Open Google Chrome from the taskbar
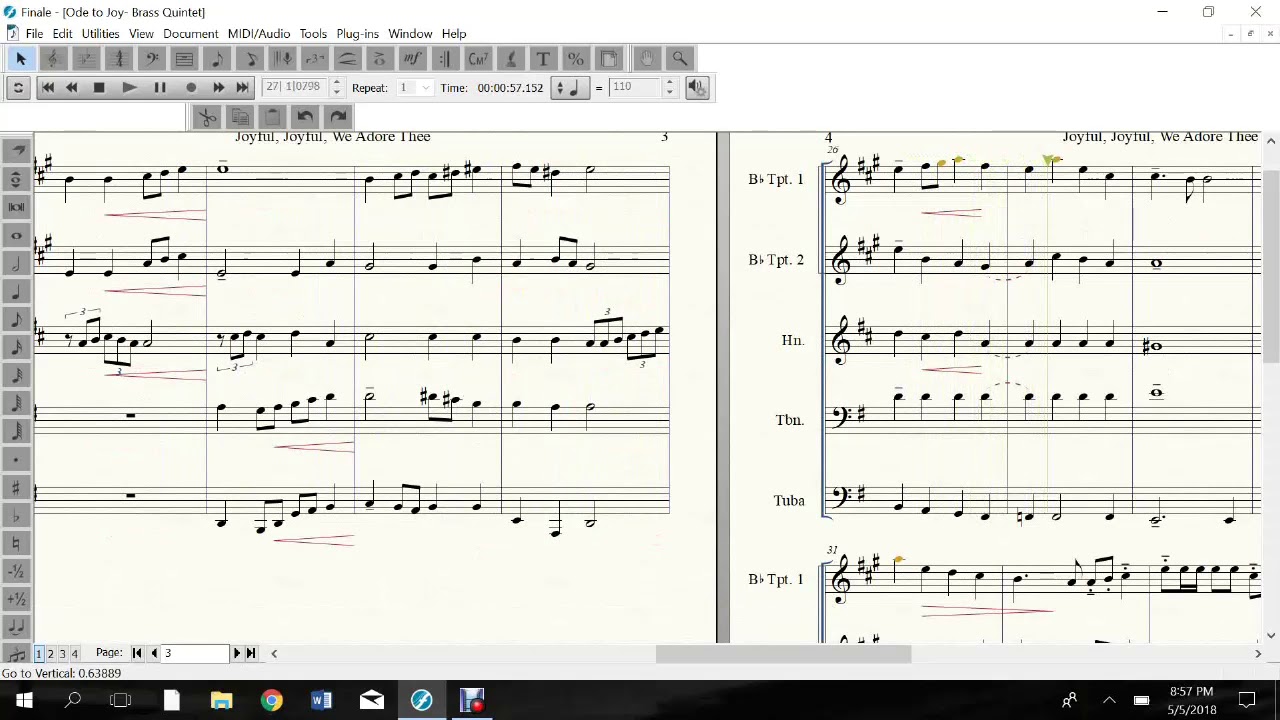 271,700
